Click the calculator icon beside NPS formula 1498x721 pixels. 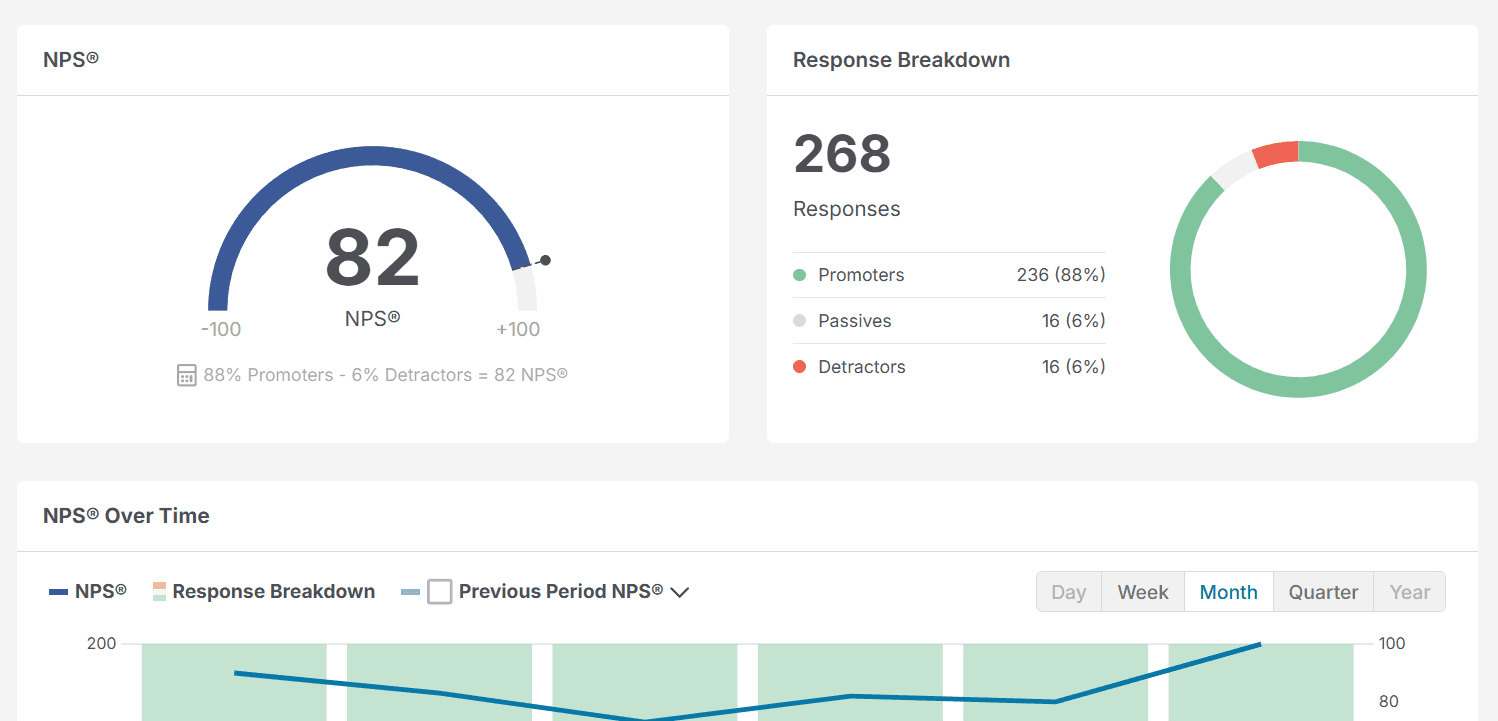pyautogui.click(x=186, y=375)
